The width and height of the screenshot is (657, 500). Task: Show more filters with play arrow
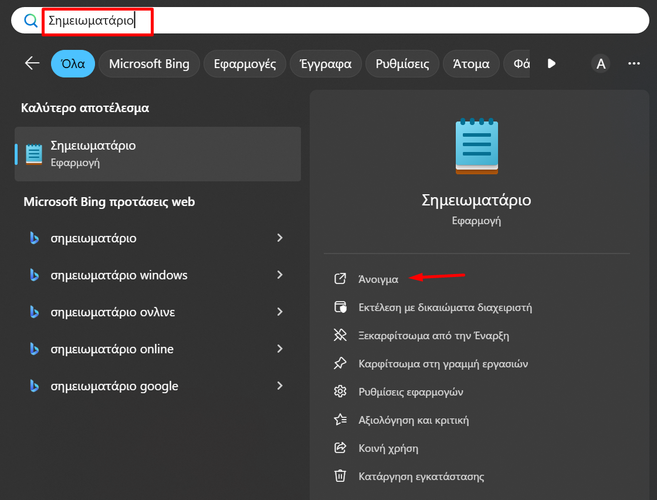pyautogui.click(x=551, y=64)
